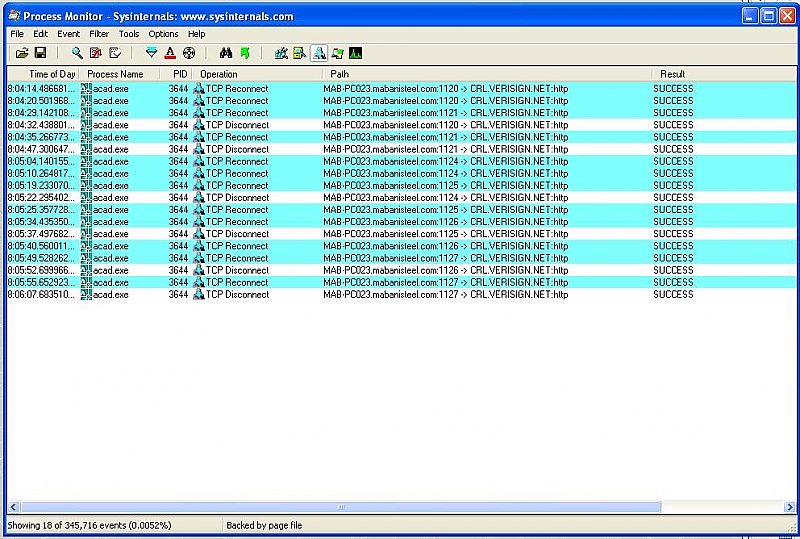Toggle Show Network Activity icon
Screen dimensions: 800x539
pyautogui.click(x=319, y=53)
